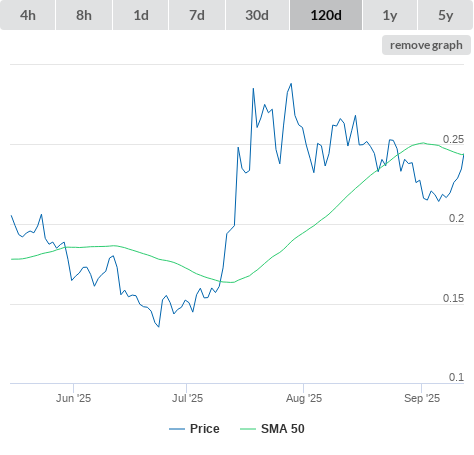Click the 0.2 price gridline label
Screen dimensions: 474x455
[x=456, y=218]
